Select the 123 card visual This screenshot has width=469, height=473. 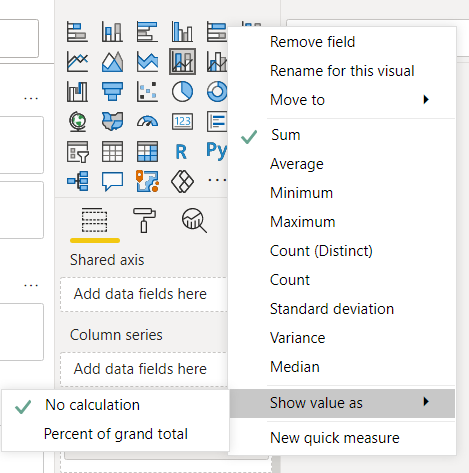[x=182, y=121]
